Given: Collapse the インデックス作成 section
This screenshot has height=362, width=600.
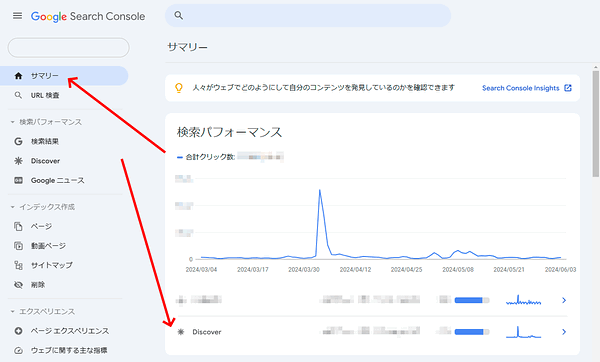Looking at the screenshot, I should (42, 207).
